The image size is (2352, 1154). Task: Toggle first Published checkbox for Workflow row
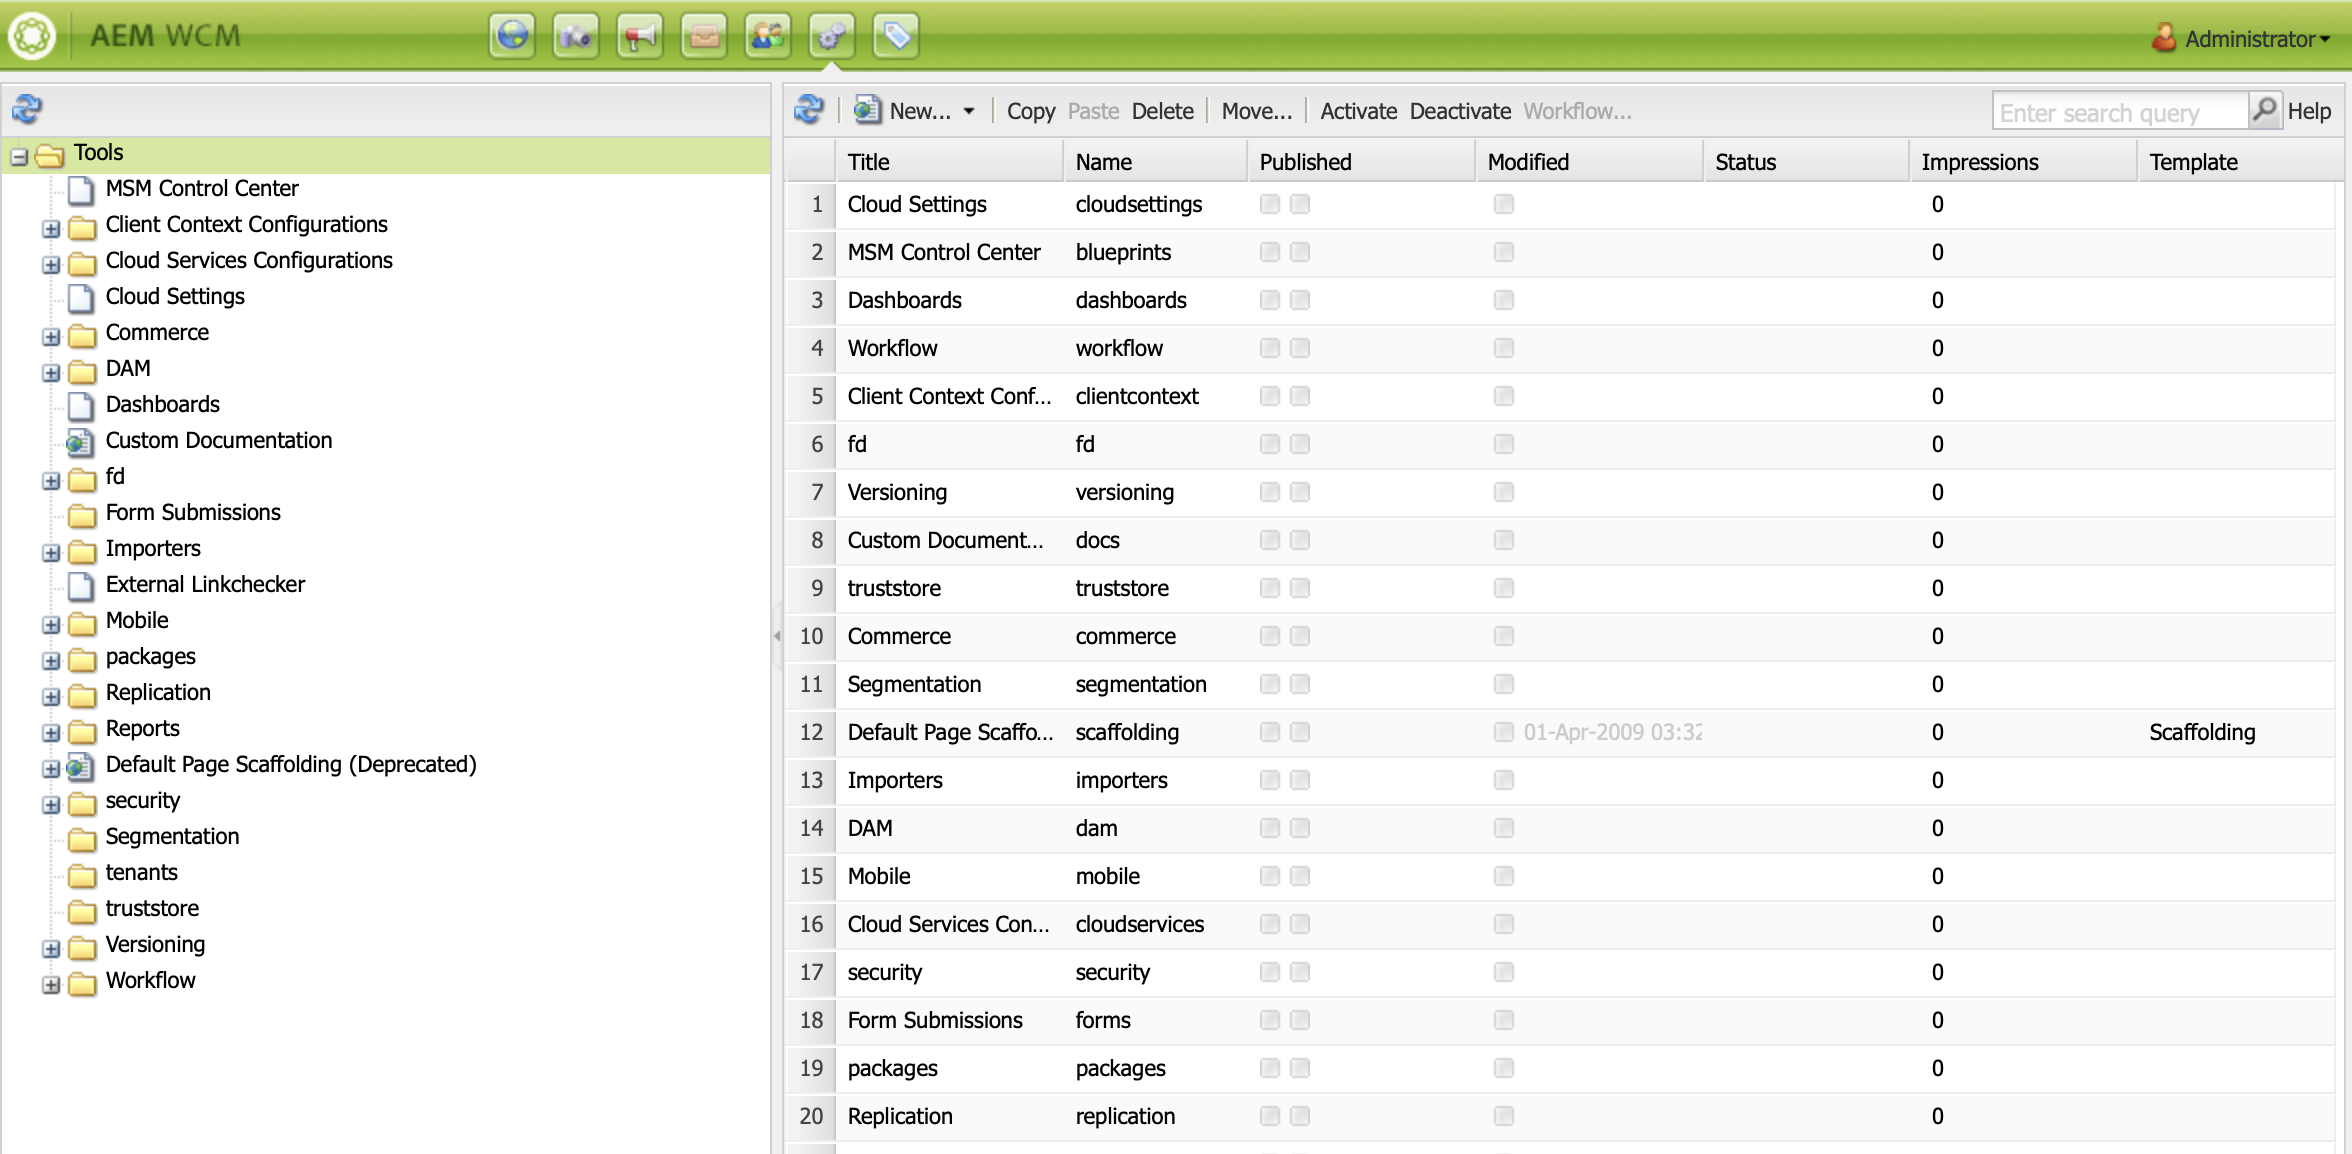pos(1269,348)
